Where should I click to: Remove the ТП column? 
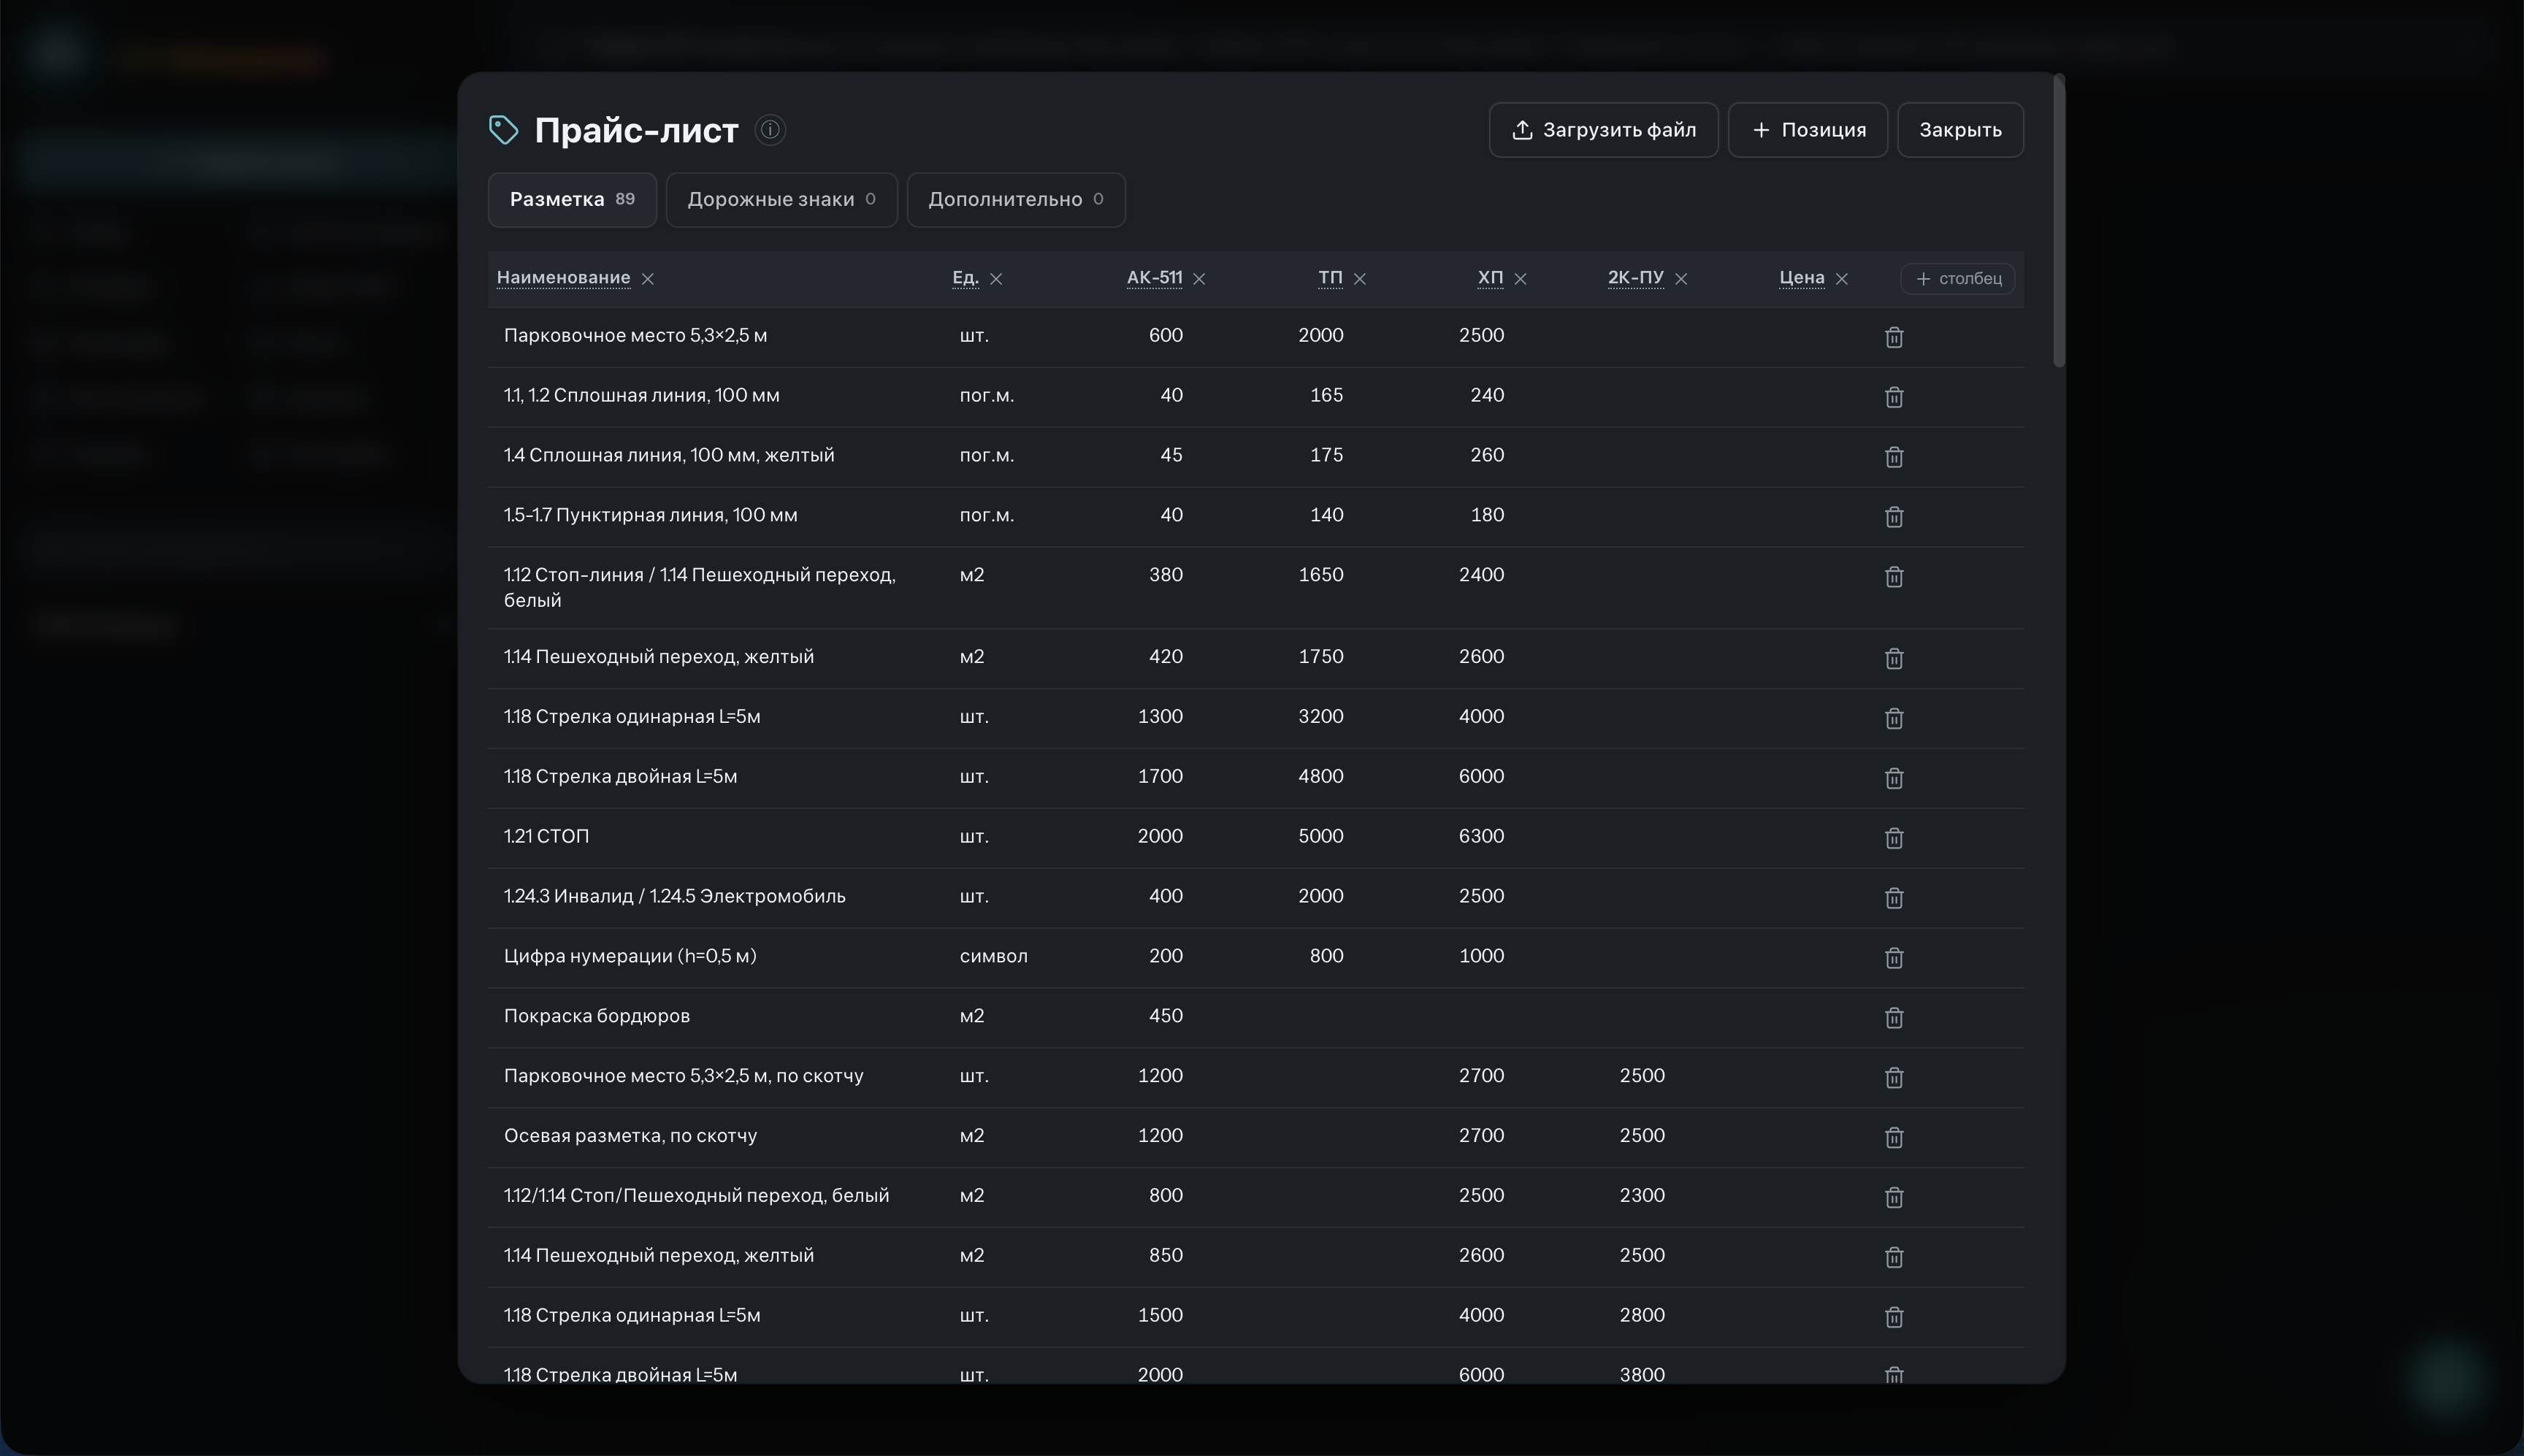click(1360, 279)
